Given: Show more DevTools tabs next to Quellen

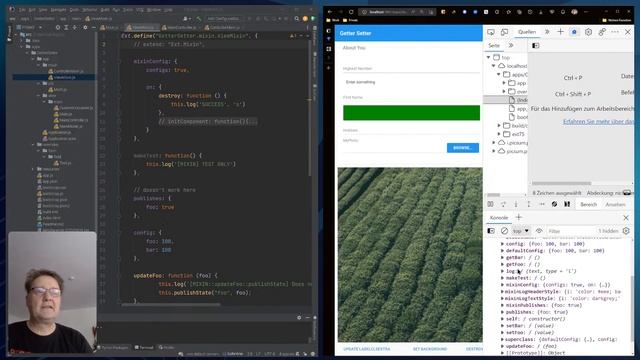Looking at the screenshot, I should (547, 32).
